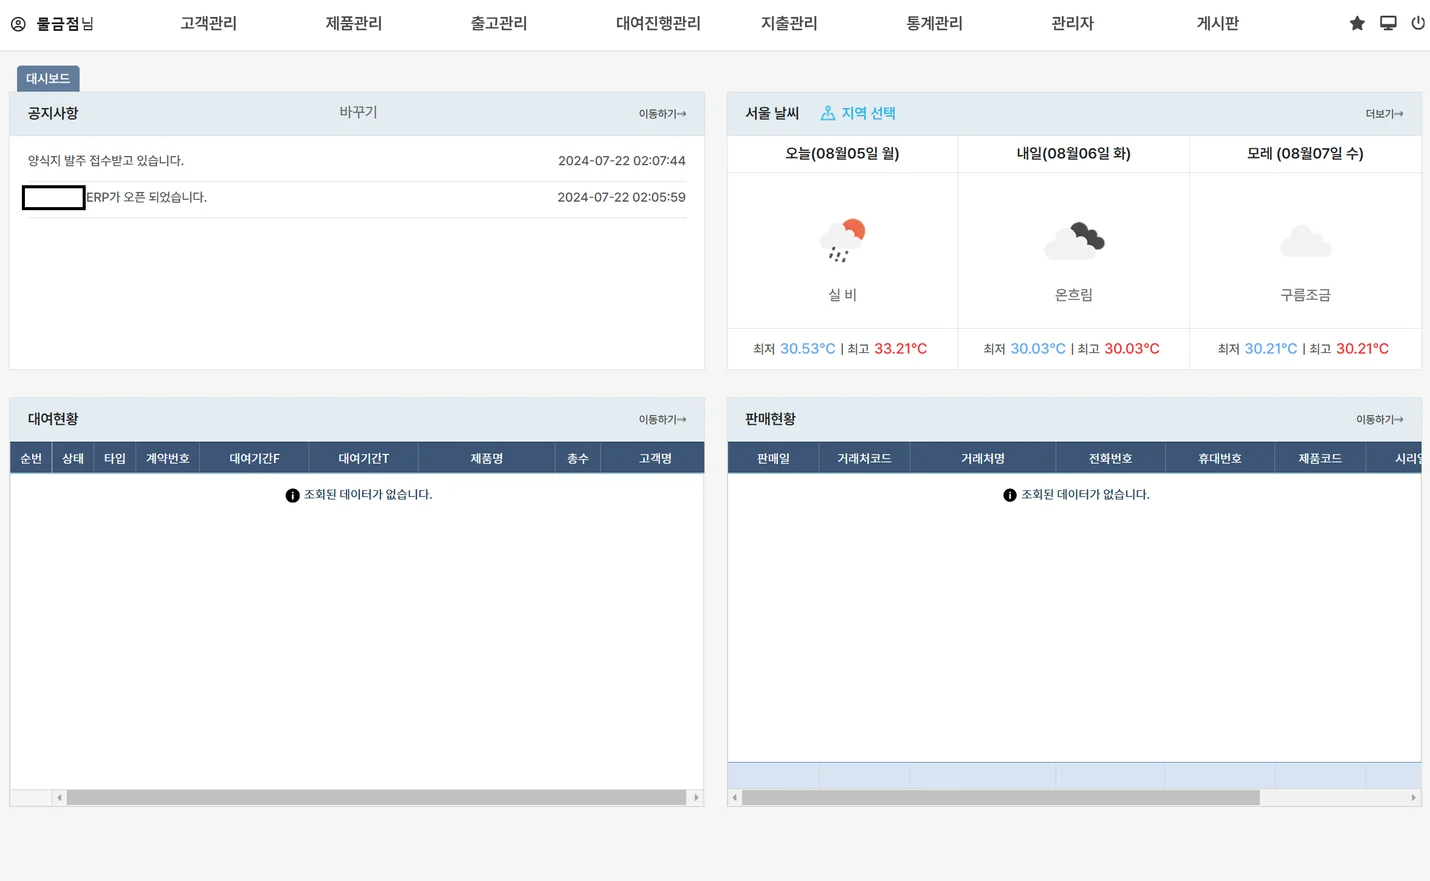Click 제품명 column header in 대여현황
This screenshot has width=1430, height=881.
486,458
